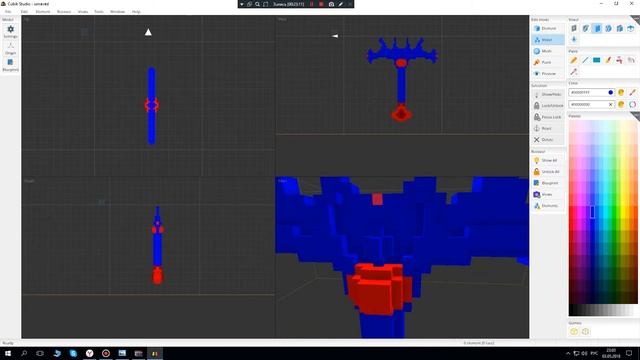Open the model Settings gear
This screenshot has height=360, width=640.
(10, 31)
